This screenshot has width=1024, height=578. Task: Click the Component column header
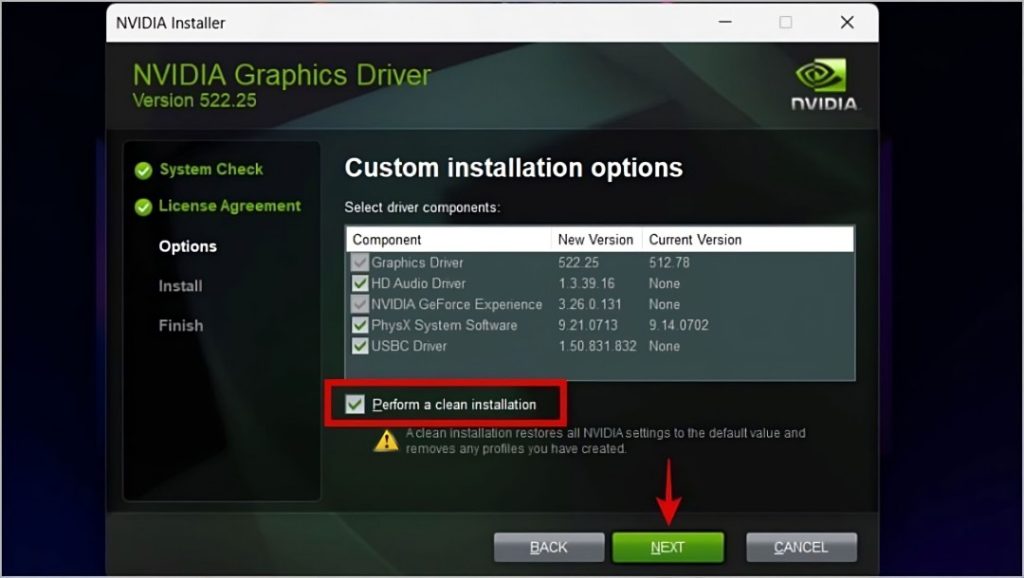point(449,240)
